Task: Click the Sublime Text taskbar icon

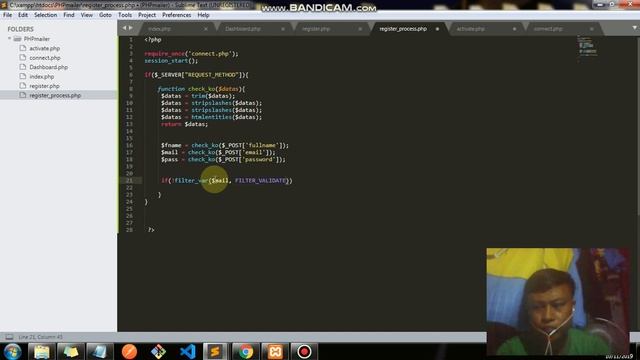Action: point(216,351)
